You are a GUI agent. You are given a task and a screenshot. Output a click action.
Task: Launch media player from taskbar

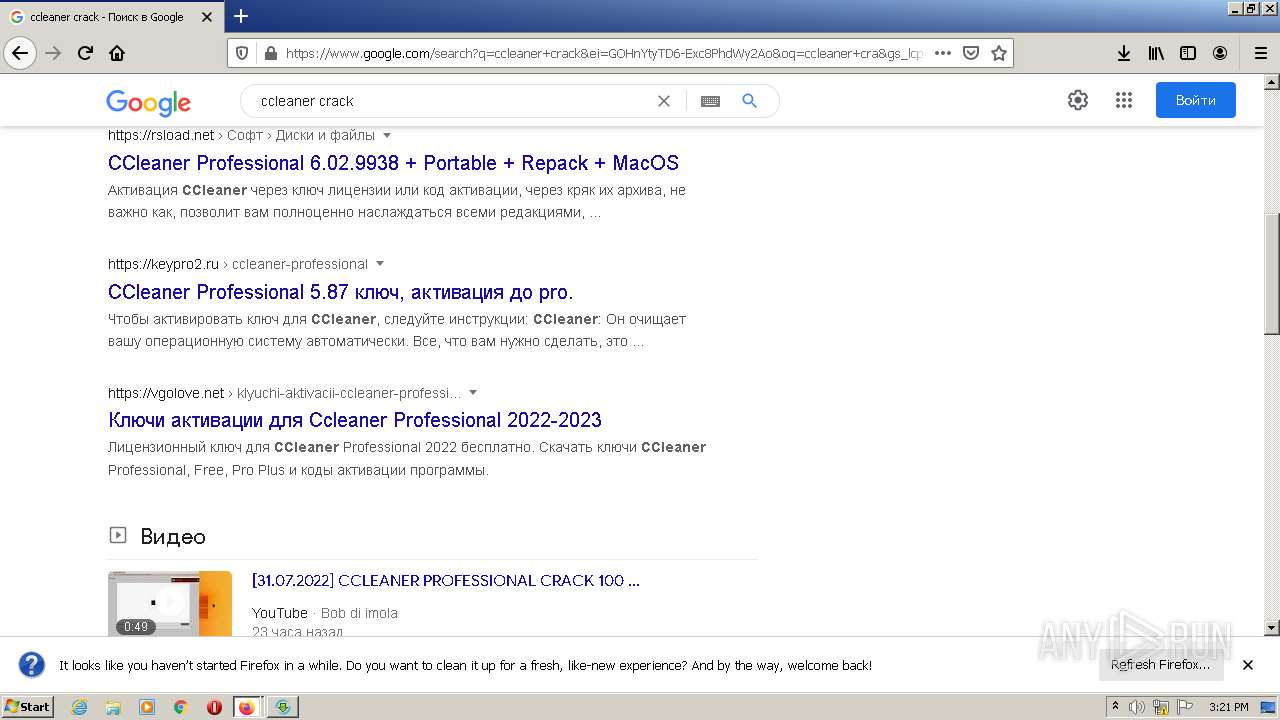pos(147,707)
